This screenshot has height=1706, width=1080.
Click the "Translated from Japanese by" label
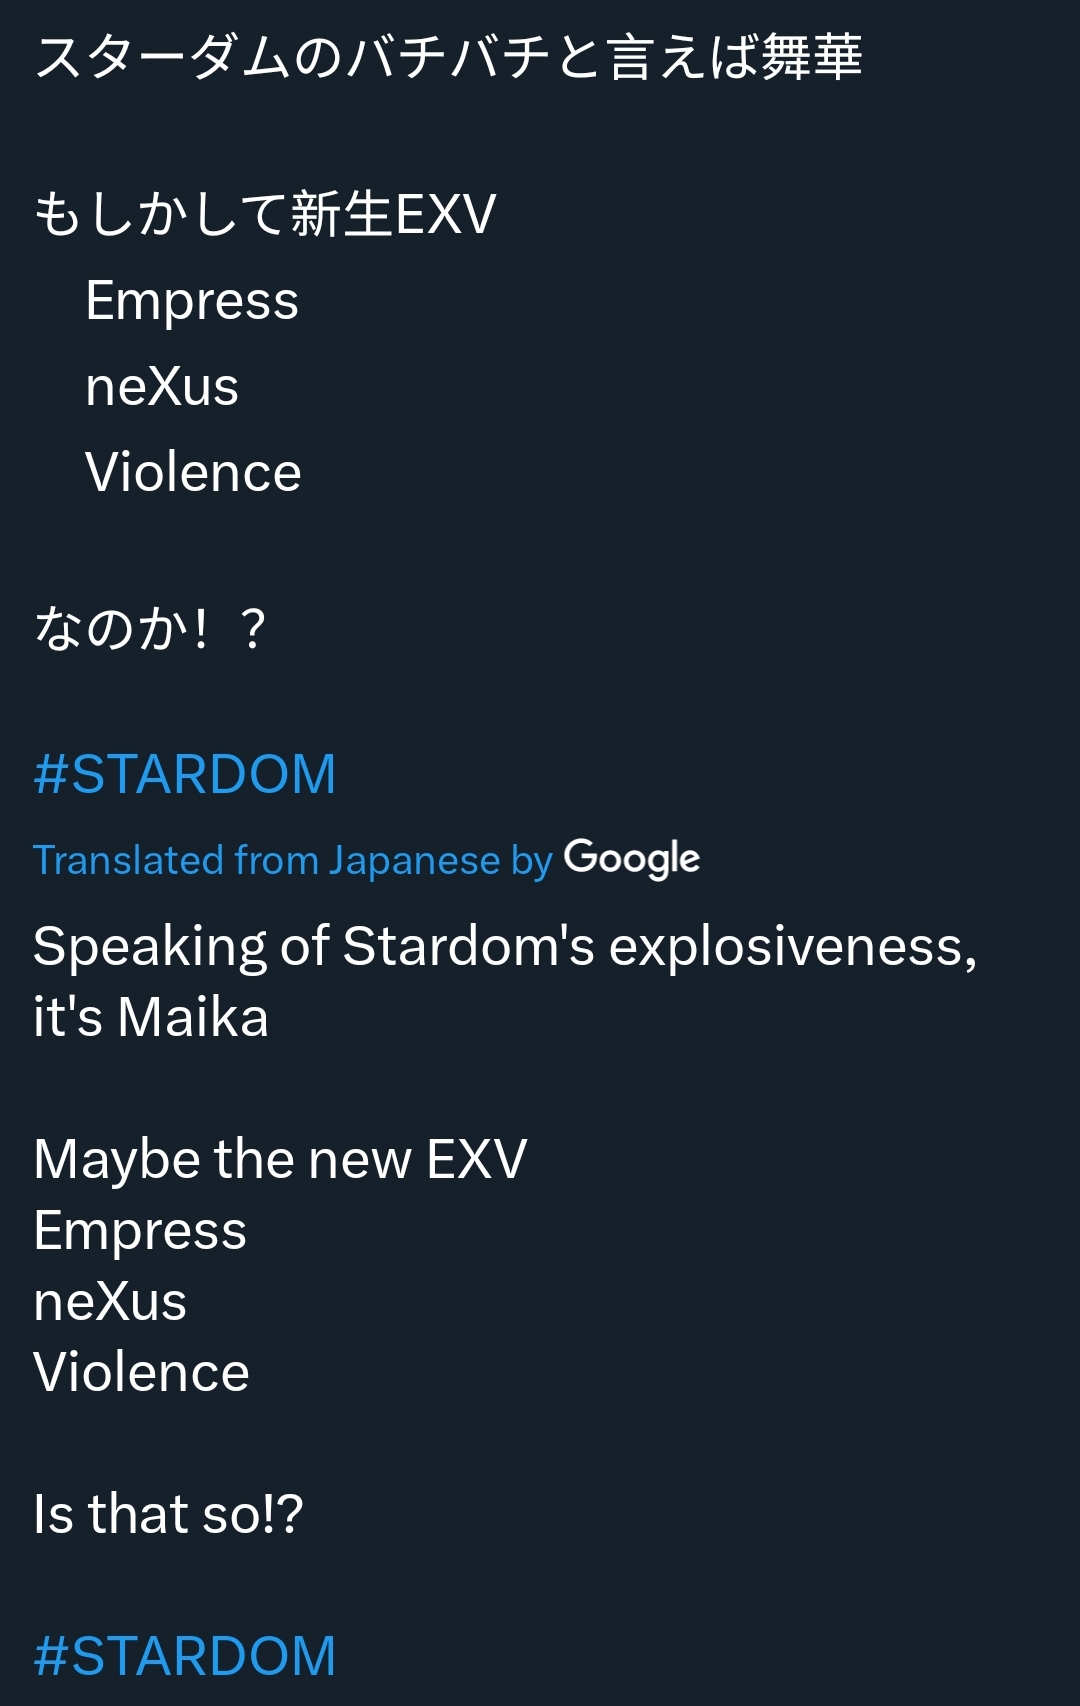click(292, 860)
